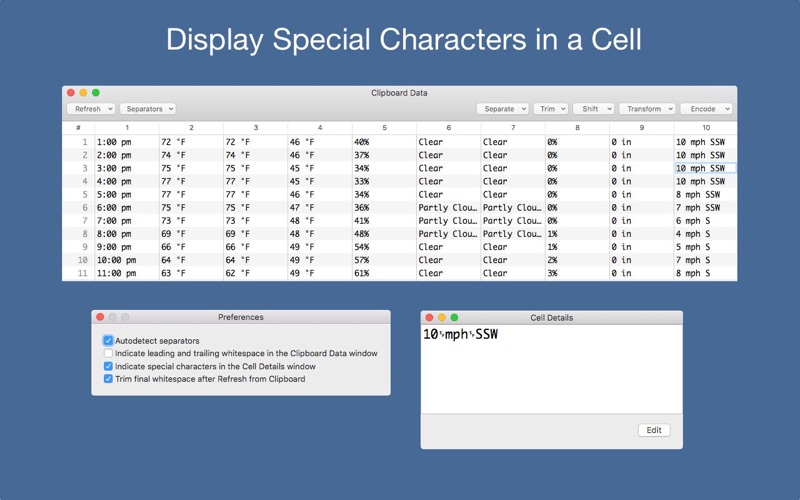
Task: Select the highlighted '10 mph SSW' cell in row 3
Action: [x=706, y=168]
